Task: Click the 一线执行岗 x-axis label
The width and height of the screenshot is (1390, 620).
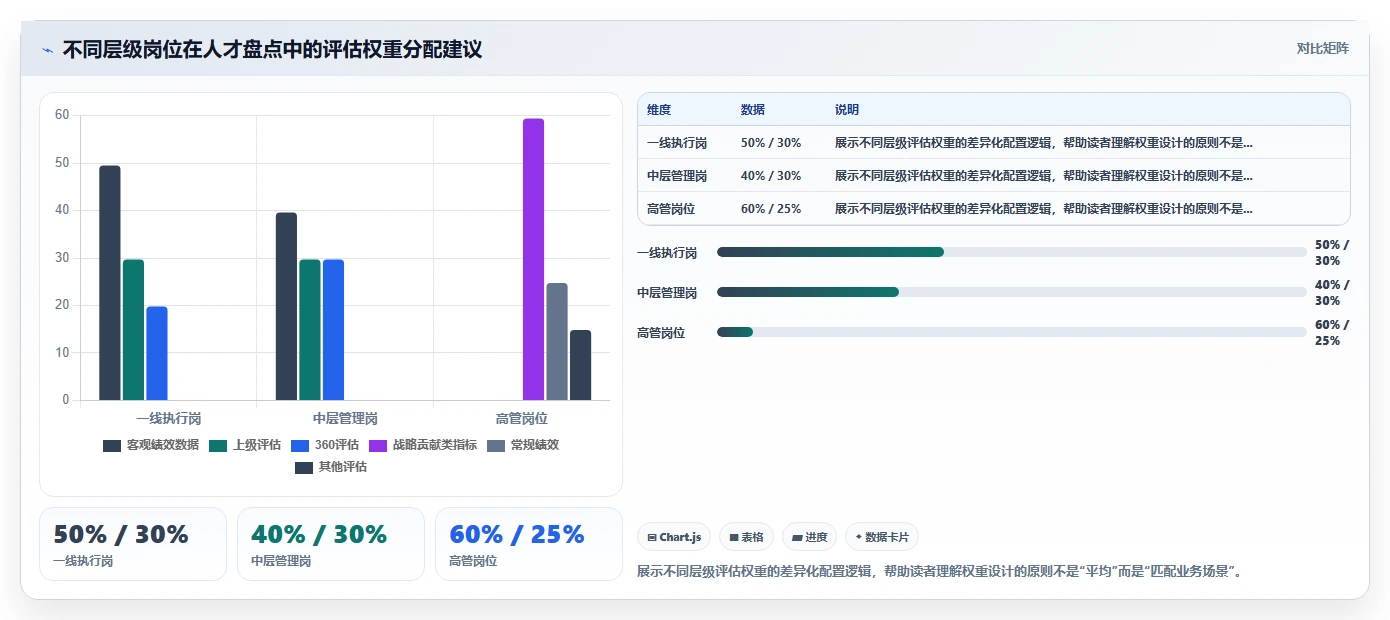Action: (168, 418)
